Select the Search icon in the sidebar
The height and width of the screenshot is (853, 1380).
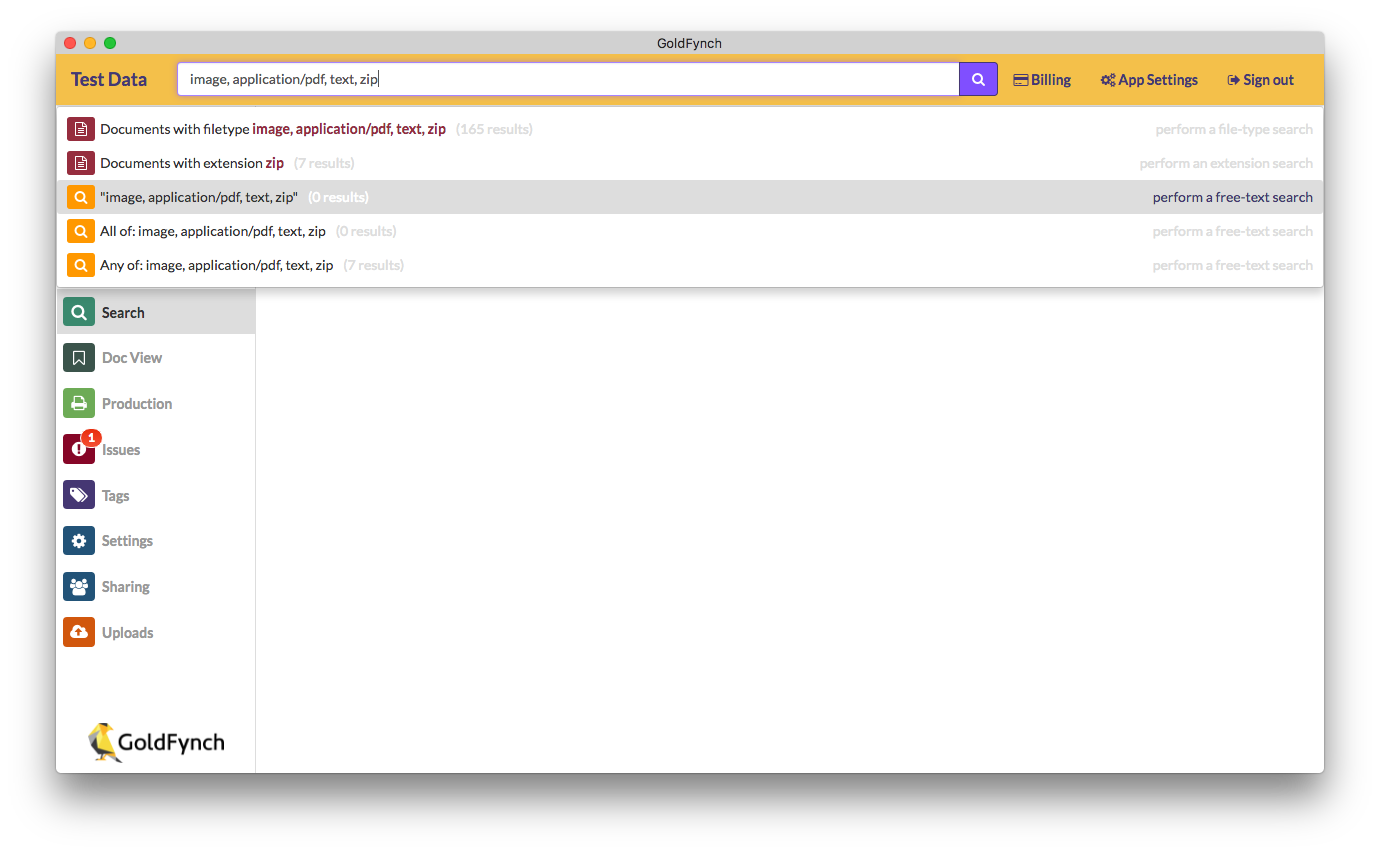(78, 311)
